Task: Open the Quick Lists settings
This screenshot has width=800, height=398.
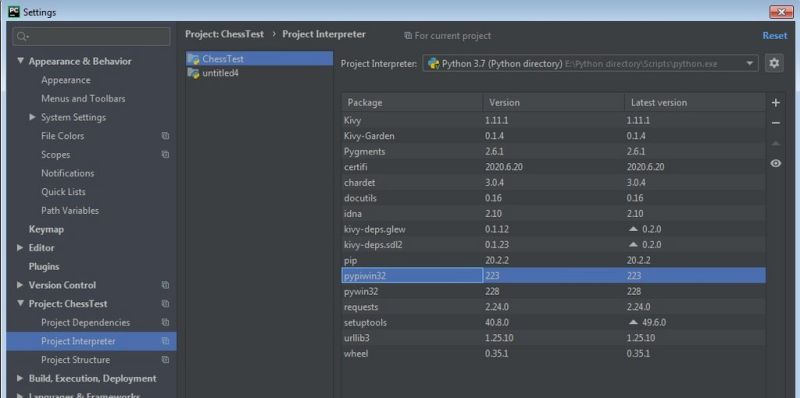Action: [63, 192]
